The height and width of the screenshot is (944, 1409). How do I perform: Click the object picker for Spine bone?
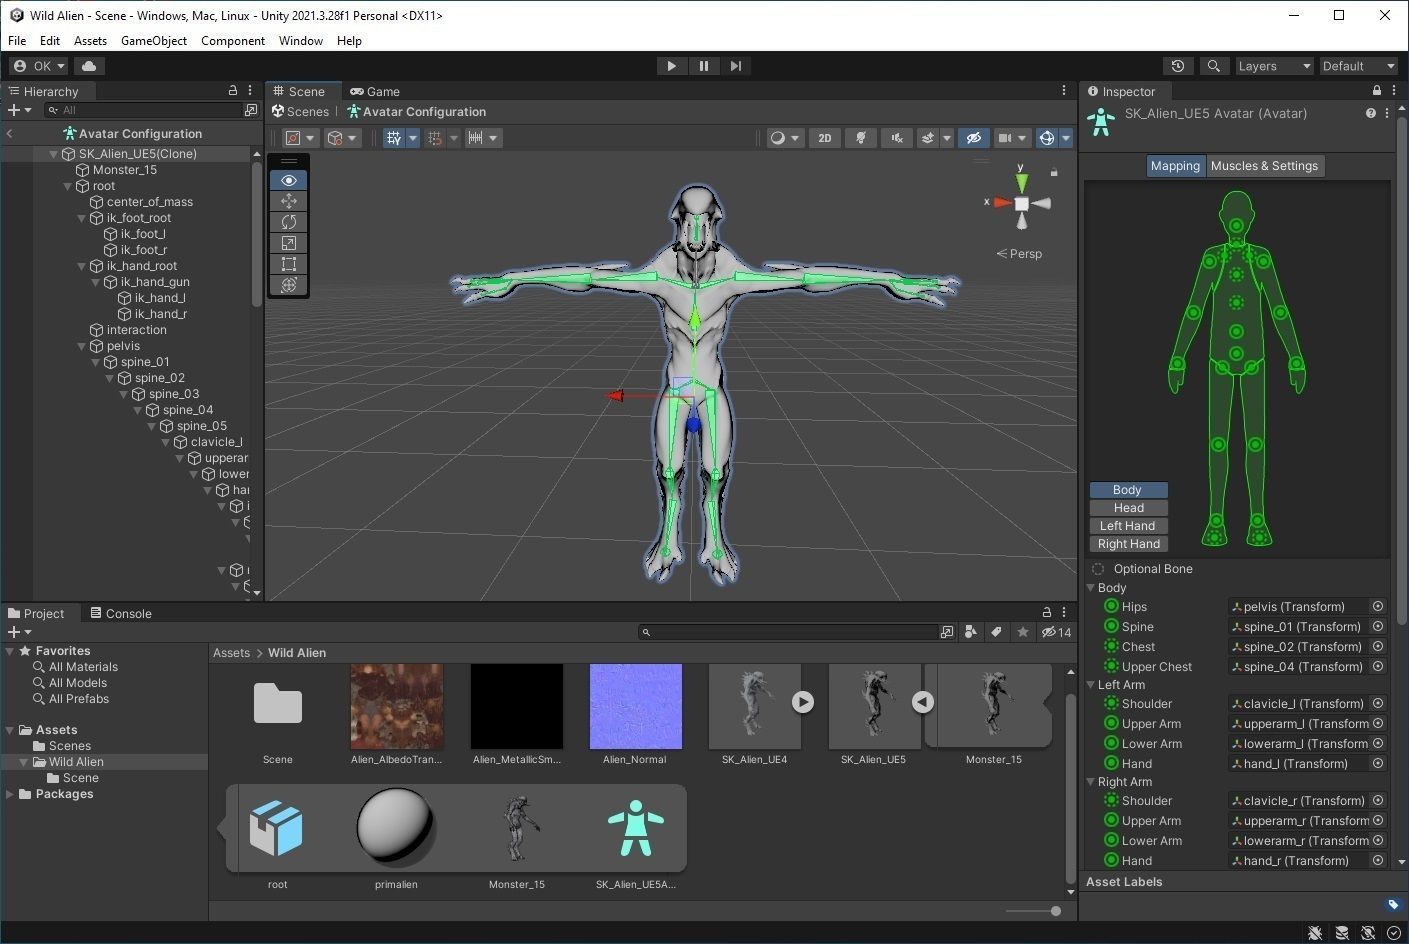pyautogui.click(x=1378, y=626)
